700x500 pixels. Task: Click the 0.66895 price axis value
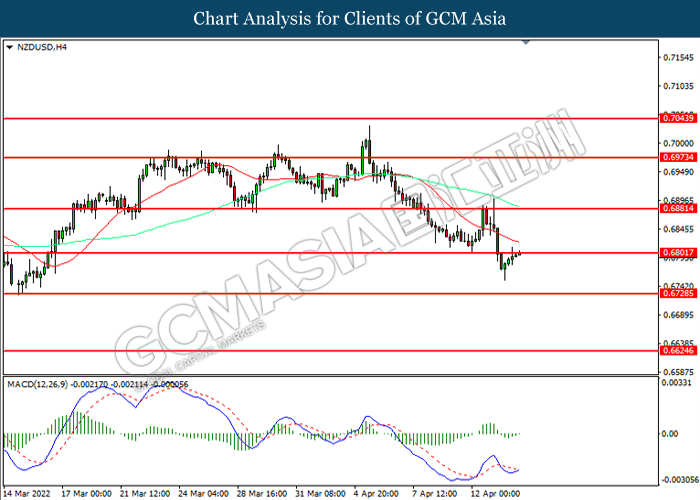point(679,315)
